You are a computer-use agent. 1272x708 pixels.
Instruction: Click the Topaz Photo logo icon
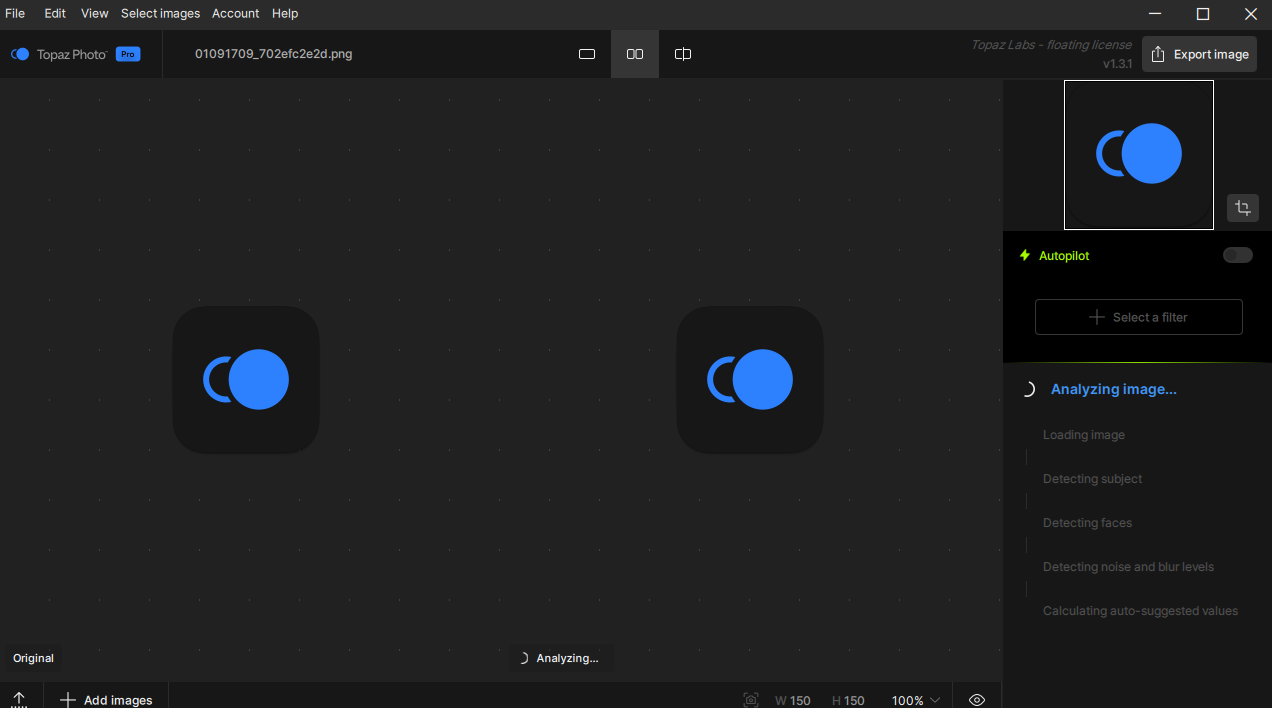20,54
